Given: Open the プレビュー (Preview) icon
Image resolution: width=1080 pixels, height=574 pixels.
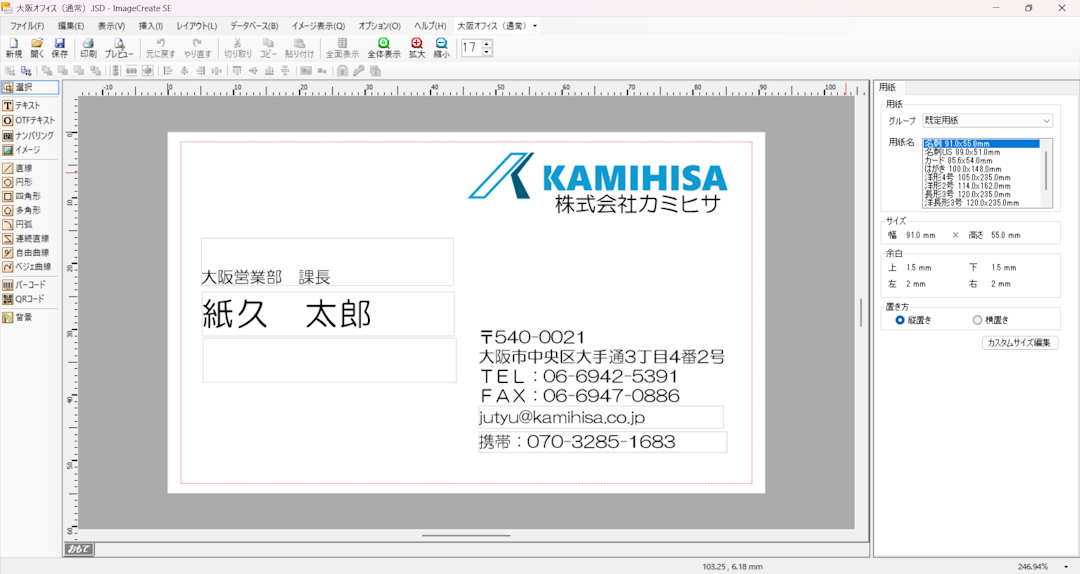Looking at the screenshot, I should (x=118, y=48).
